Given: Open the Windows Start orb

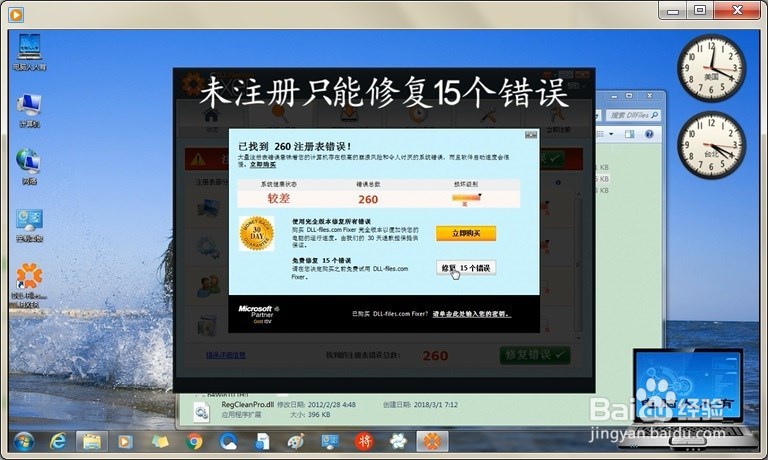Looking at the screenshot, I should tap(24, 442).
